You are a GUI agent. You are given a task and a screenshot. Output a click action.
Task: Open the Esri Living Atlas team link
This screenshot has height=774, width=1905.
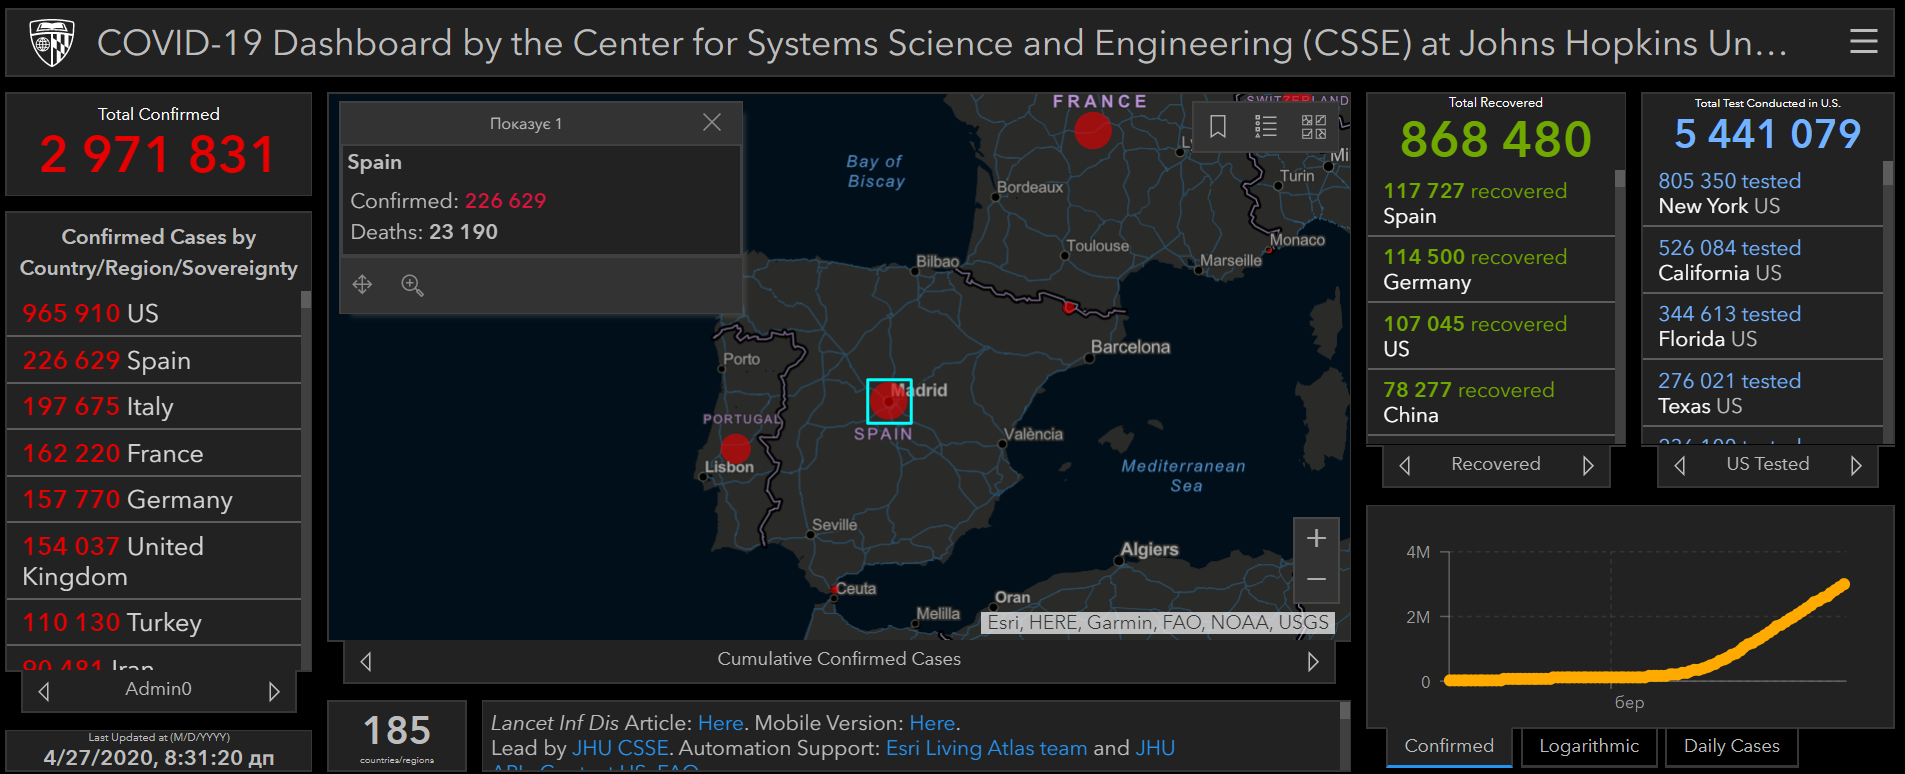point(986,748)
